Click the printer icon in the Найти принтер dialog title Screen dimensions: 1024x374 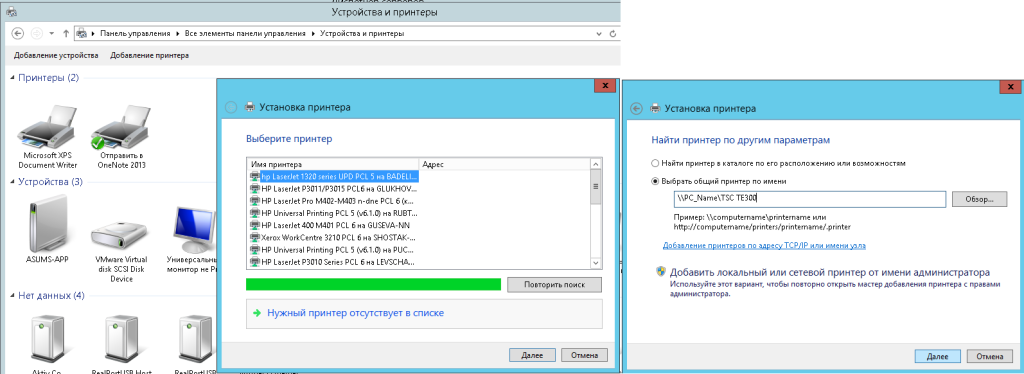coord(654,108)
